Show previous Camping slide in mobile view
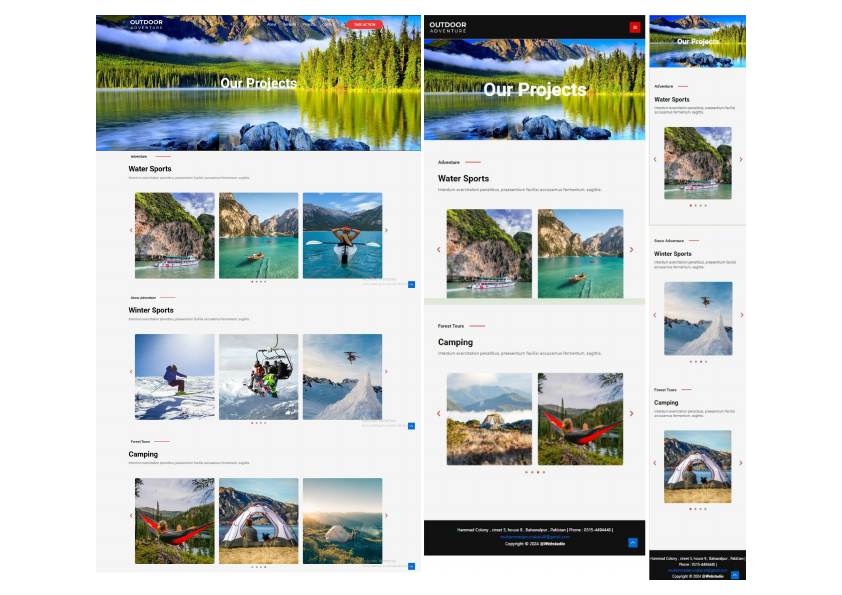This screenshot has height=595, width=842. (x=655, y=463)
